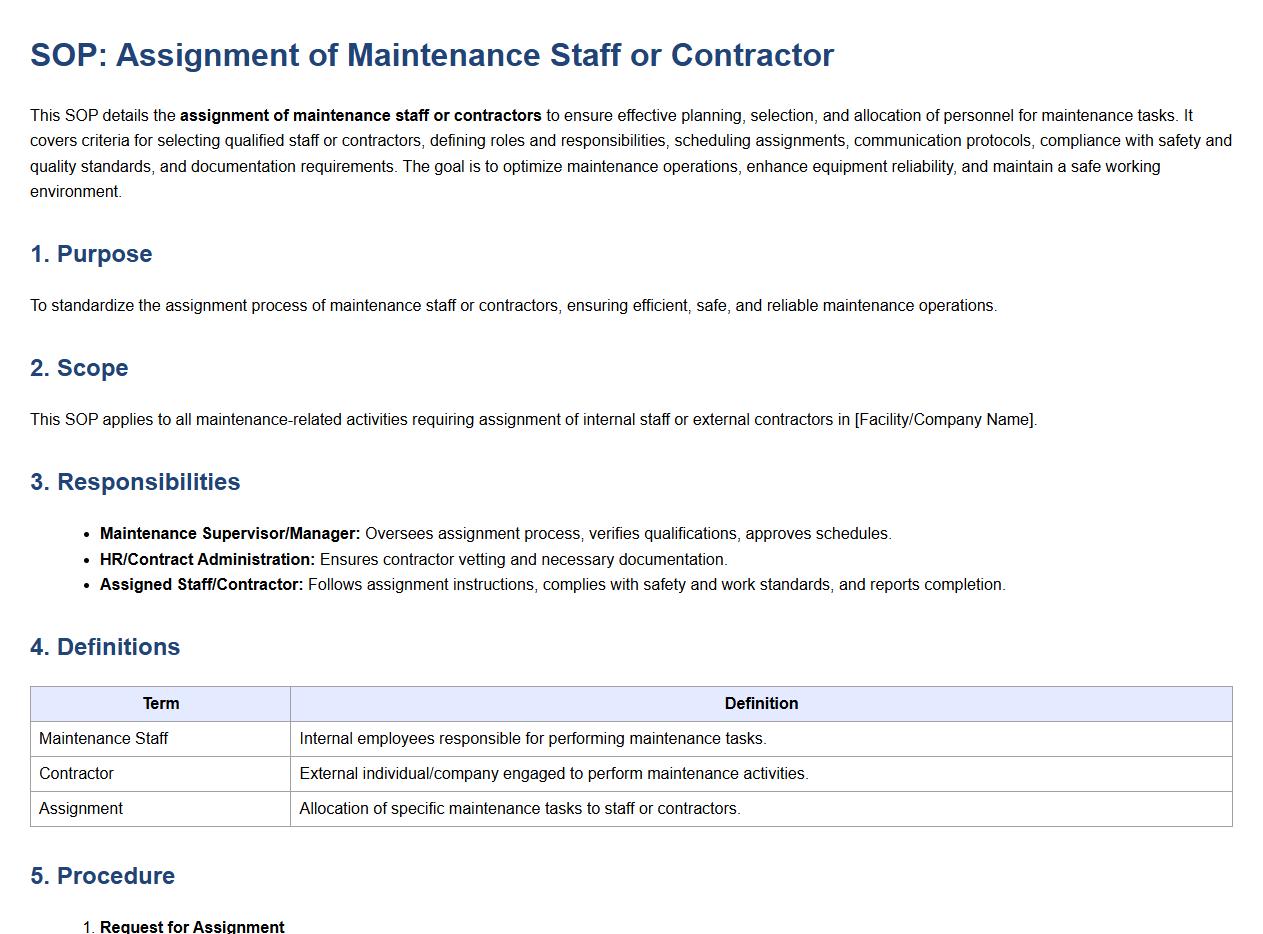Click the 'Request for Assignment' list item
1263x934 pixels.
192,926
